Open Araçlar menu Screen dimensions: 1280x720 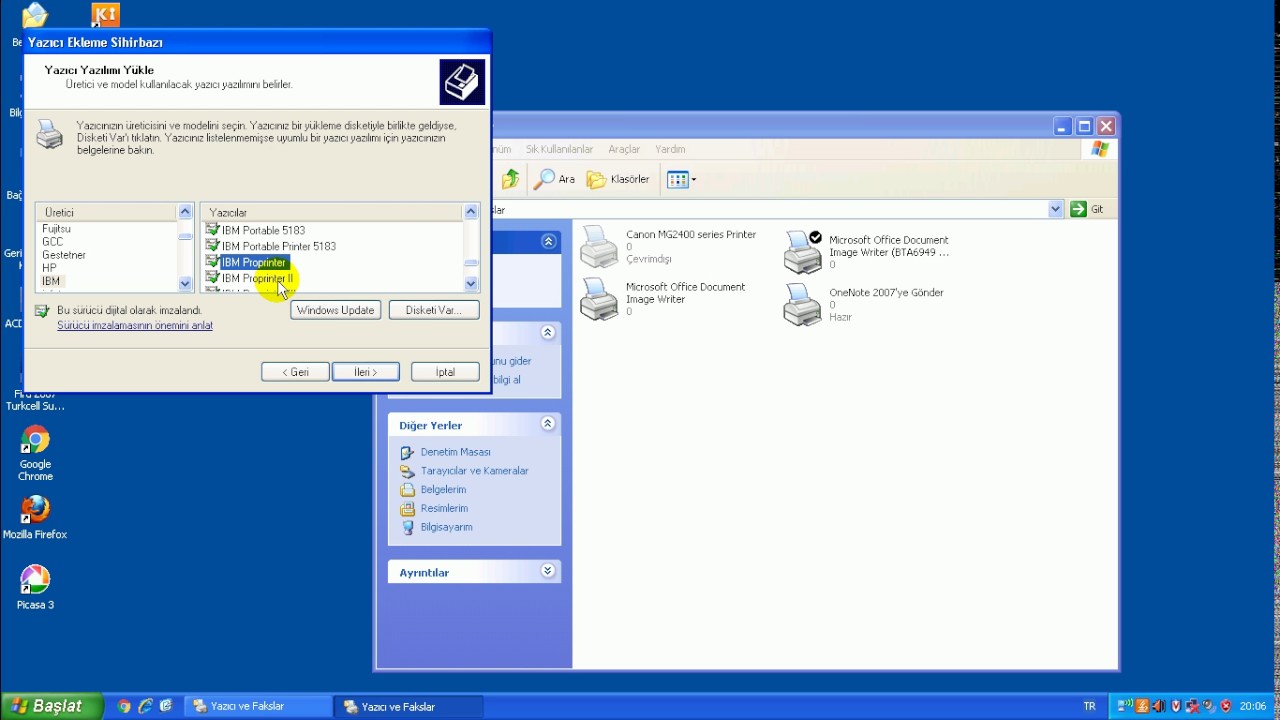click(624, 149)
